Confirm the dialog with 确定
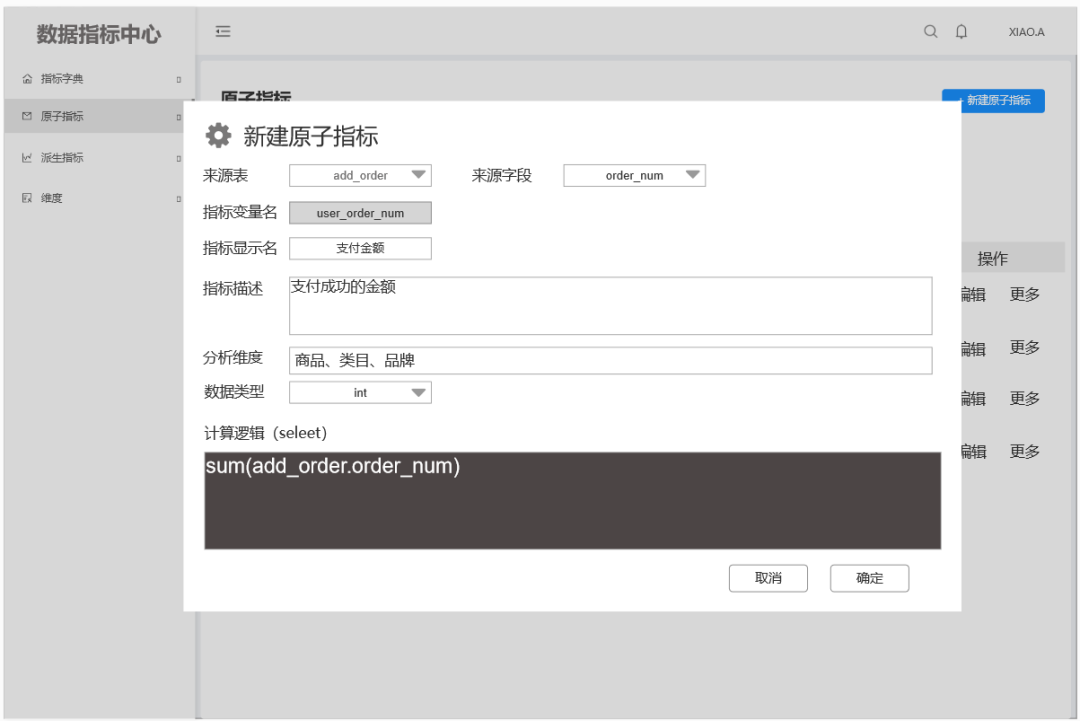 coord(869,578)
